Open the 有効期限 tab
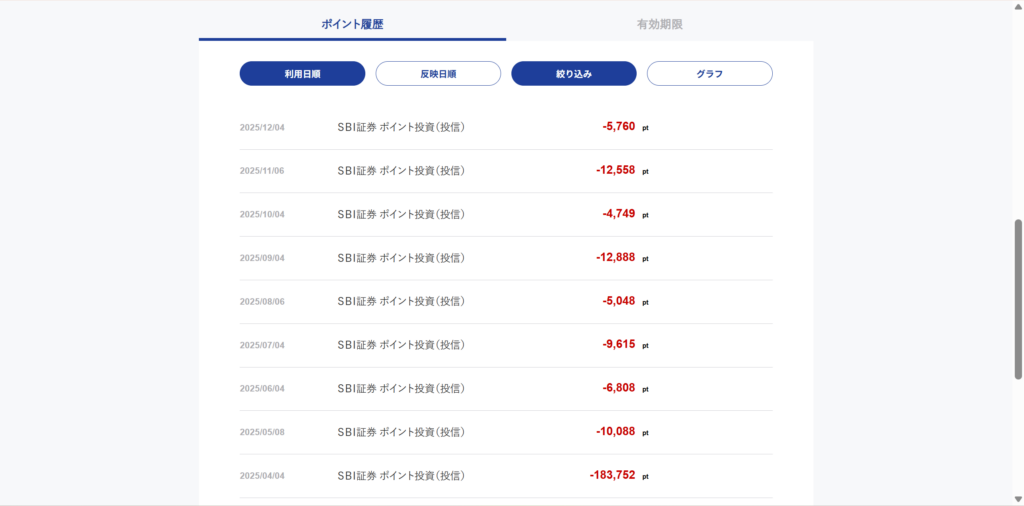 [x=659, y=24]
